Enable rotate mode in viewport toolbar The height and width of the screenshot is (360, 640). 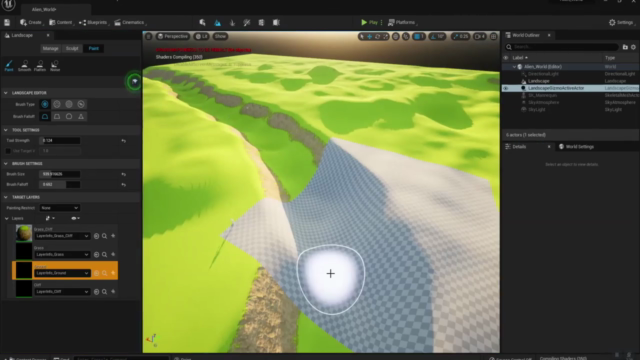(x=378, y=37)
